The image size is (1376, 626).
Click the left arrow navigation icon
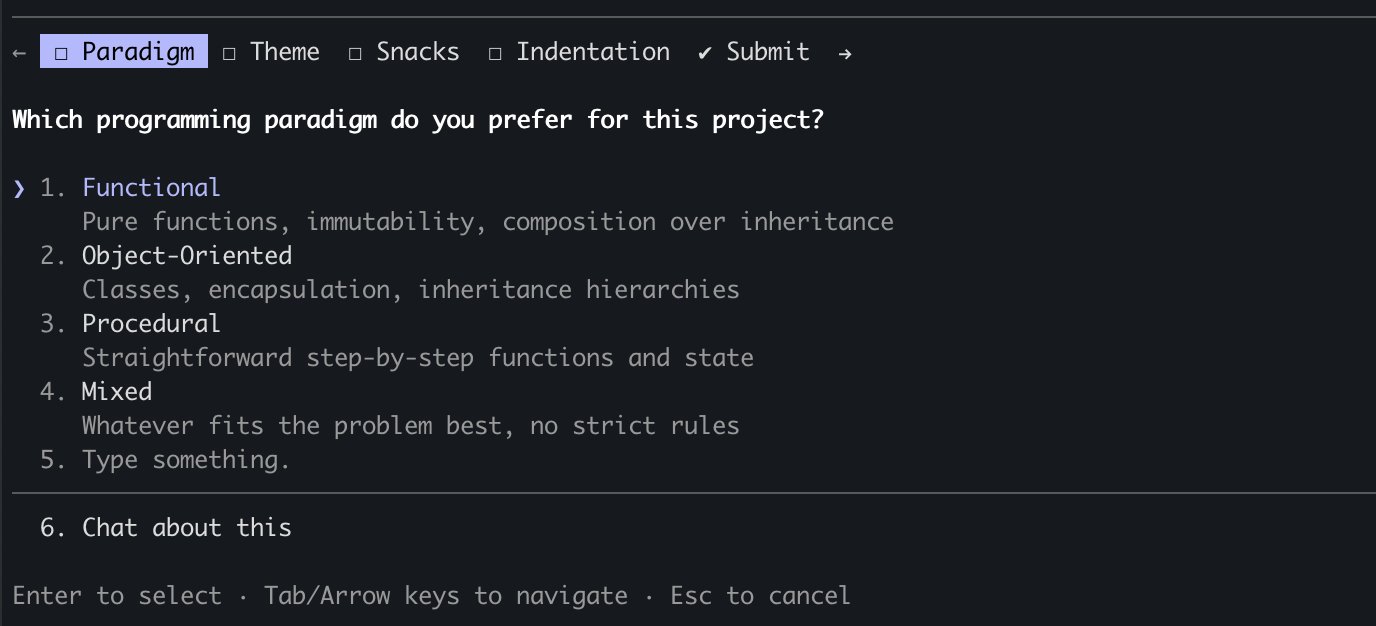[18, 51]
